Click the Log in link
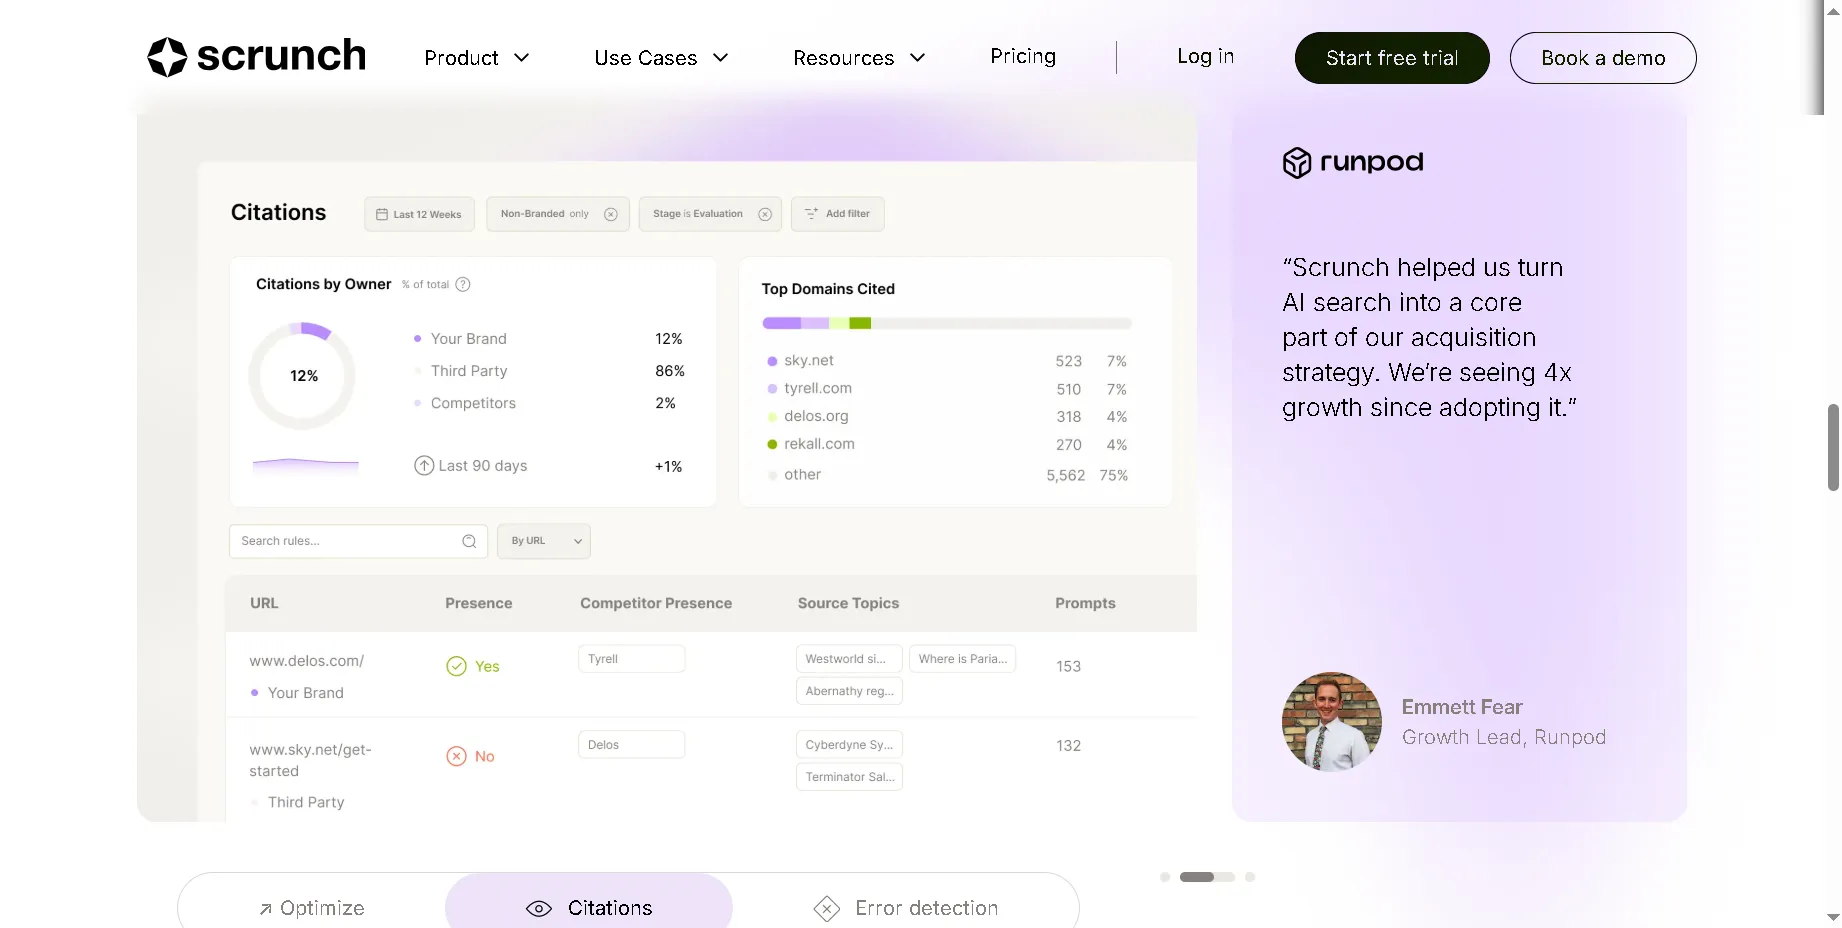The image size is (1842, 928). [1205, 56]
